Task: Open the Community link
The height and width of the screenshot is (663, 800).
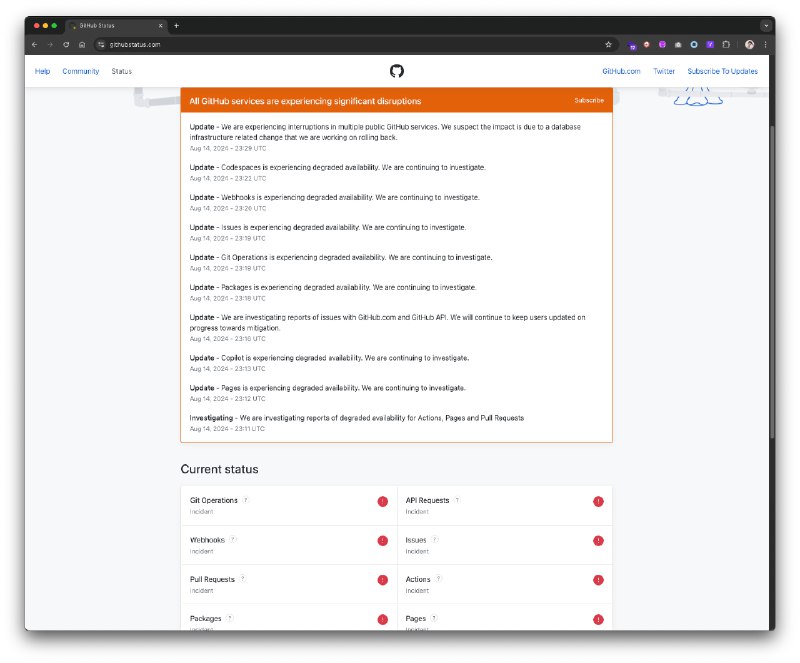Action: [81, 71]
